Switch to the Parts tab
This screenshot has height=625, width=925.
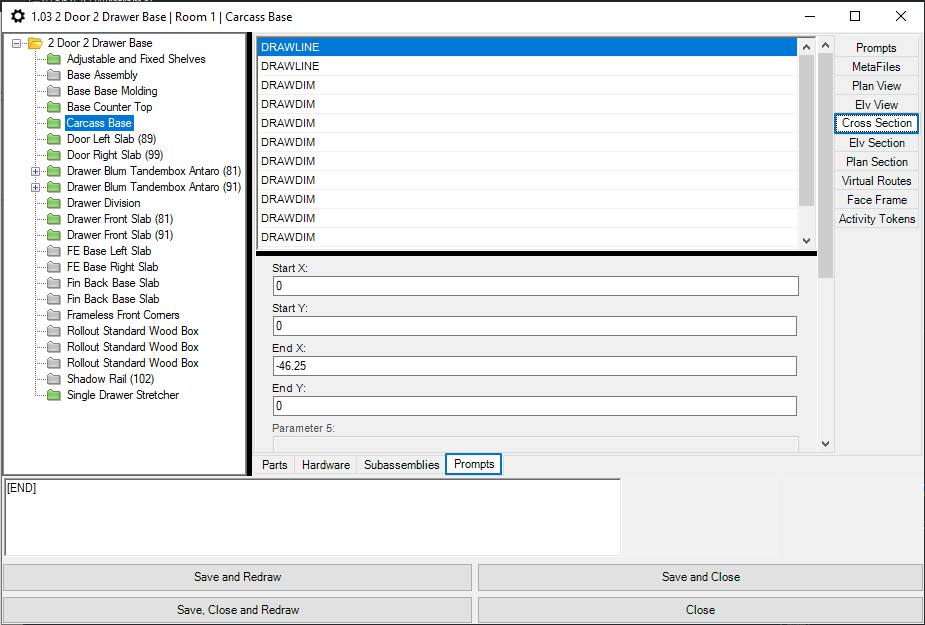coord(274,464)
